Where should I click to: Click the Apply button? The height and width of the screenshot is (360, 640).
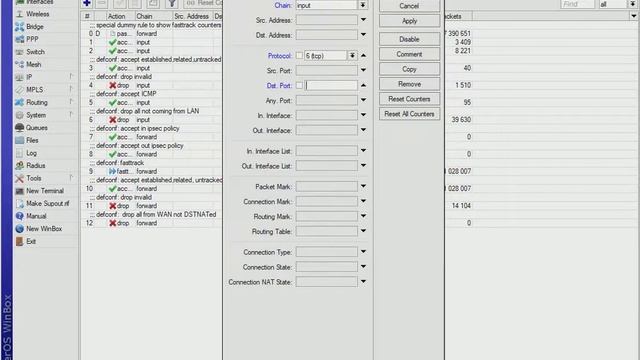409,21
